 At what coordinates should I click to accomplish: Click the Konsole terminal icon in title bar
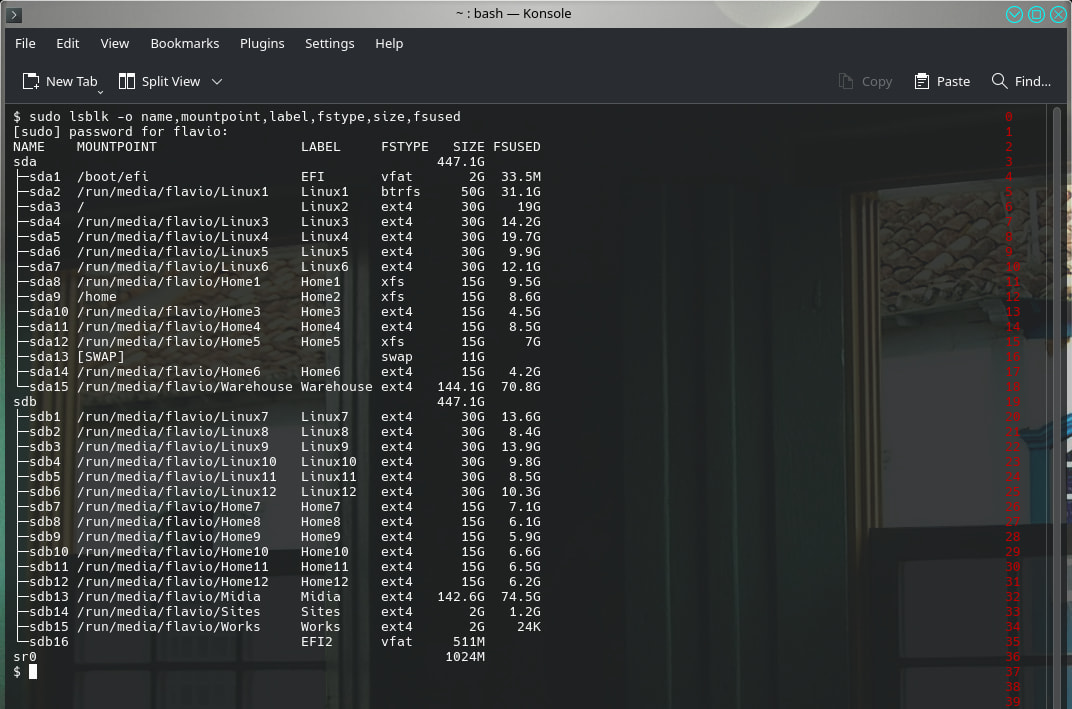click(x=16, y=14)
